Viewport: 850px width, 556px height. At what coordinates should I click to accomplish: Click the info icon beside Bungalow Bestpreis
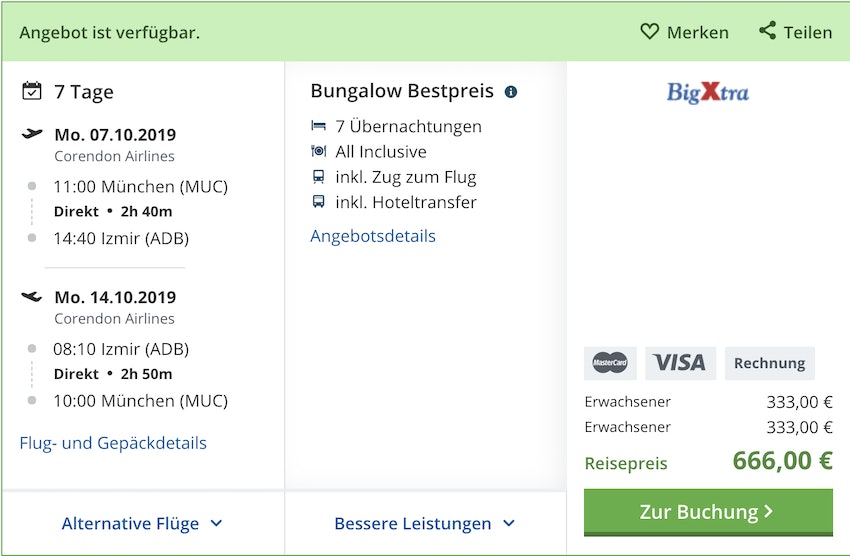point(511,92)
